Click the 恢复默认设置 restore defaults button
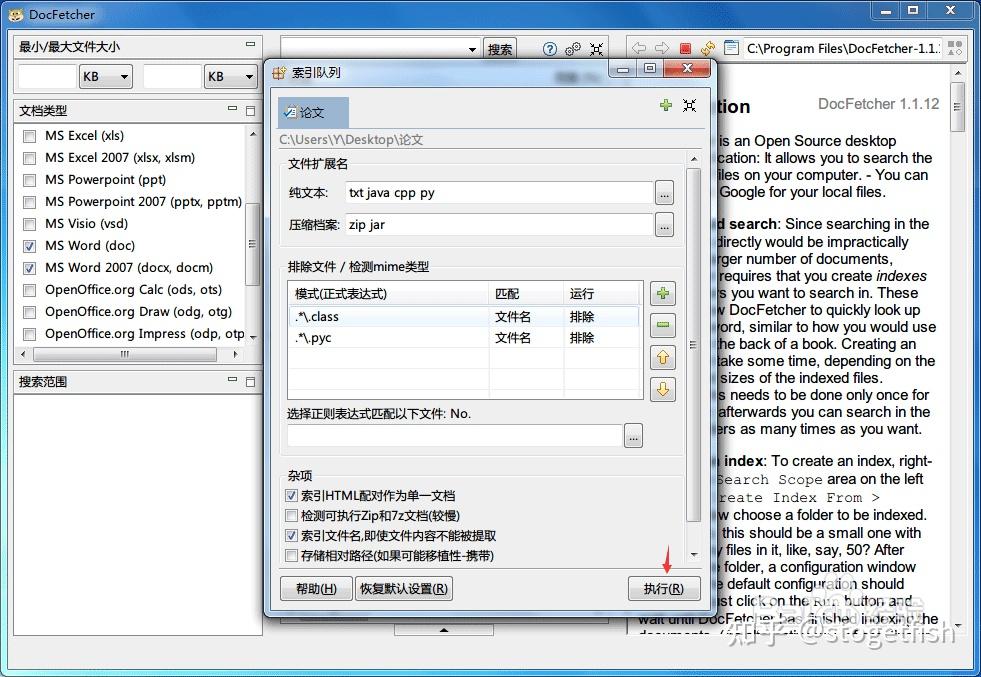This screenshot has height=677, width=981. click(x=405, y=588)
